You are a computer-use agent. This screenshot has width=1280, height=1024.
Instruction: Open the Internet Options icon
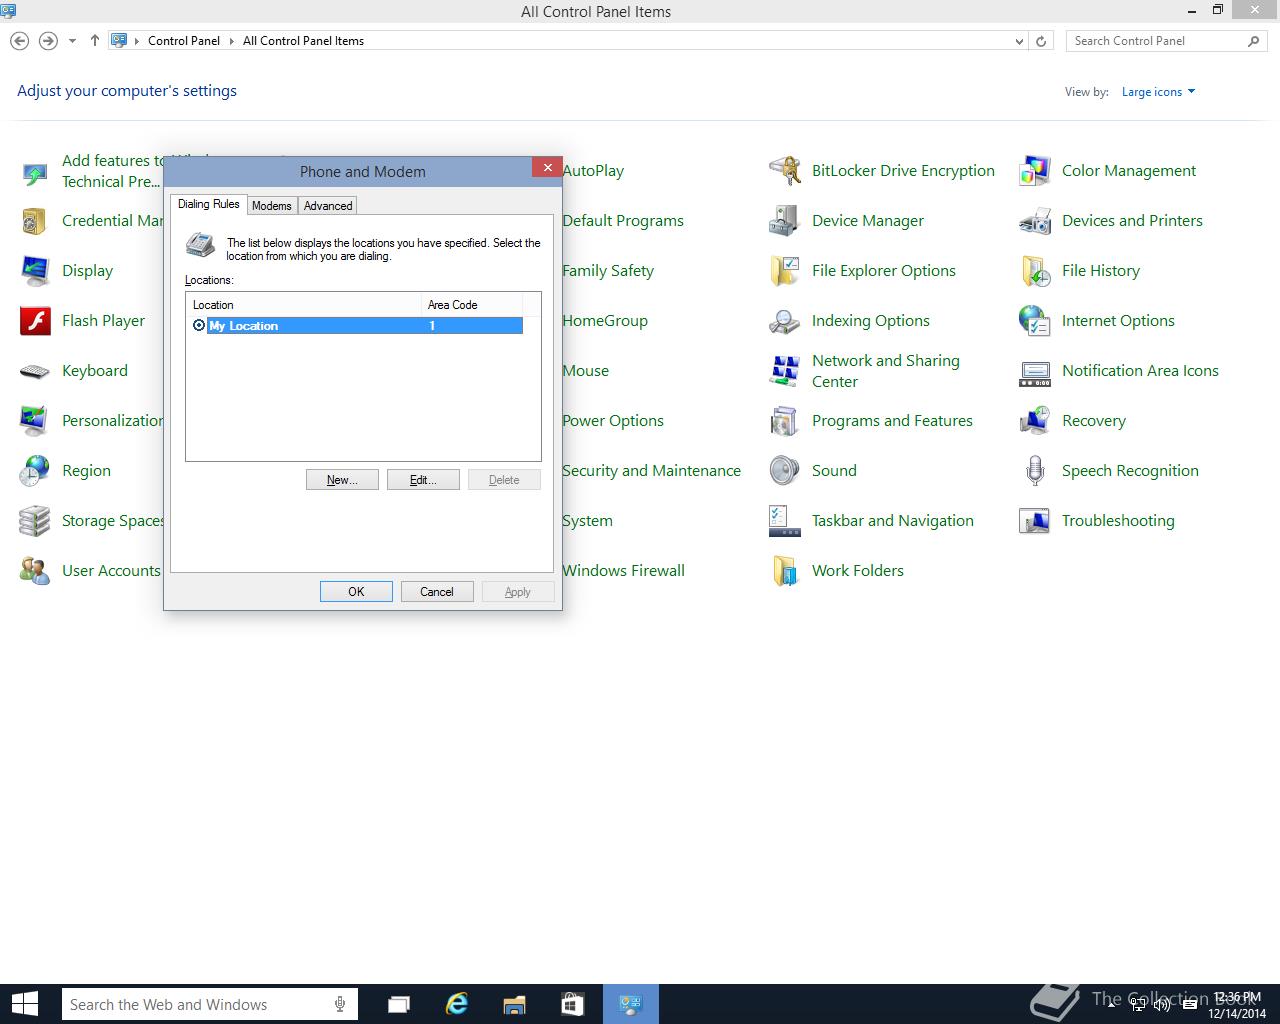pos(1035,321)
